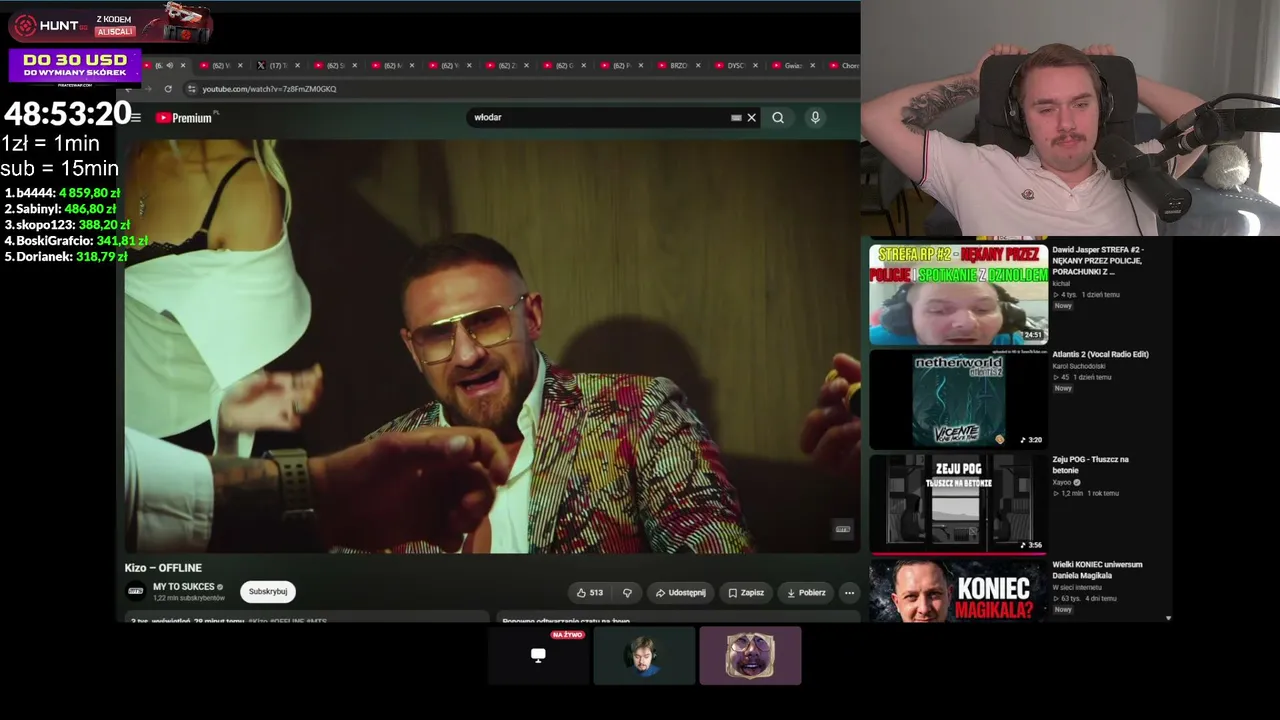Click the '1,22 mln subskrybentów' subscriber count

click(189, 598)
